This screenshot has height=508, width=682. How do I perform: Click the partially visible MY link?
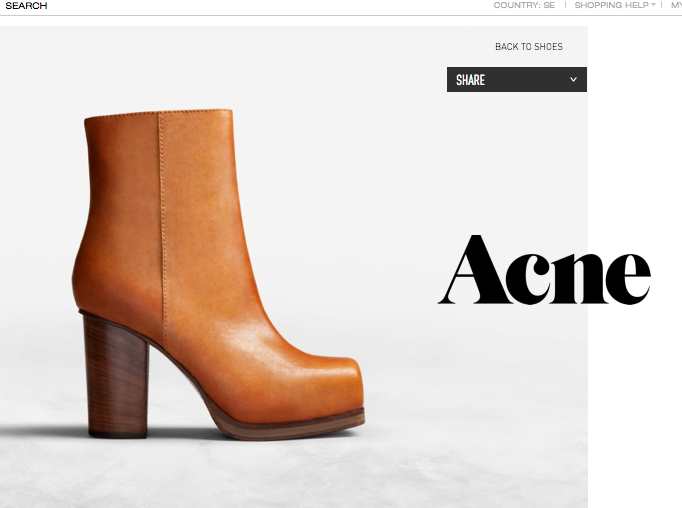pos(675,5)
